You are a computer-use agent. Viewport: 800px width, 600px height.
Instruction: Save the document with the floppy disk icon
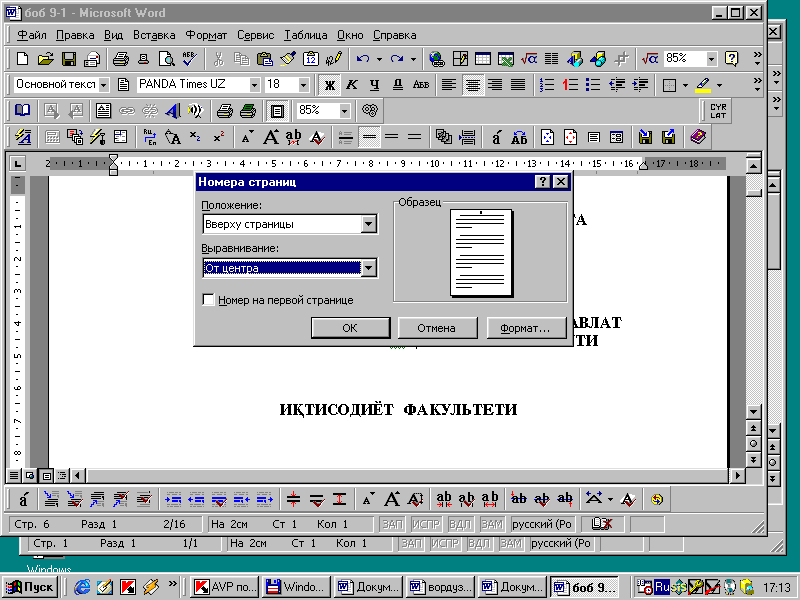pyautogui.click(x=69, y=59)
